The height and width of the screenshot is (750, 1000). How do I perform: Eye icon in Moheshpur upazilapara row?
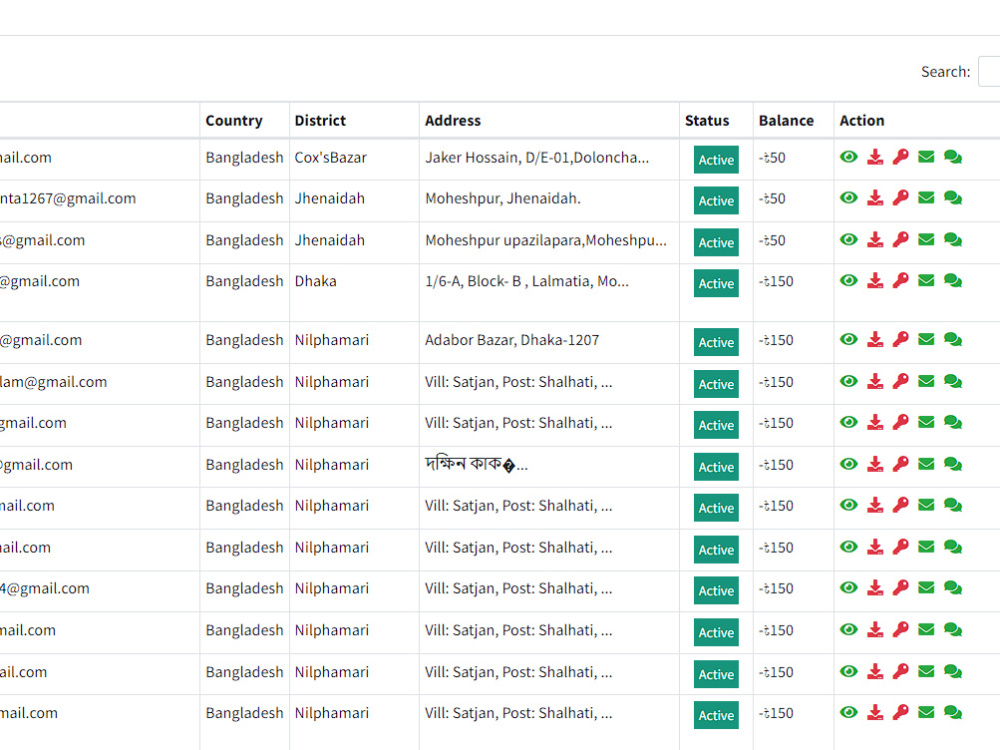(848, 240)
